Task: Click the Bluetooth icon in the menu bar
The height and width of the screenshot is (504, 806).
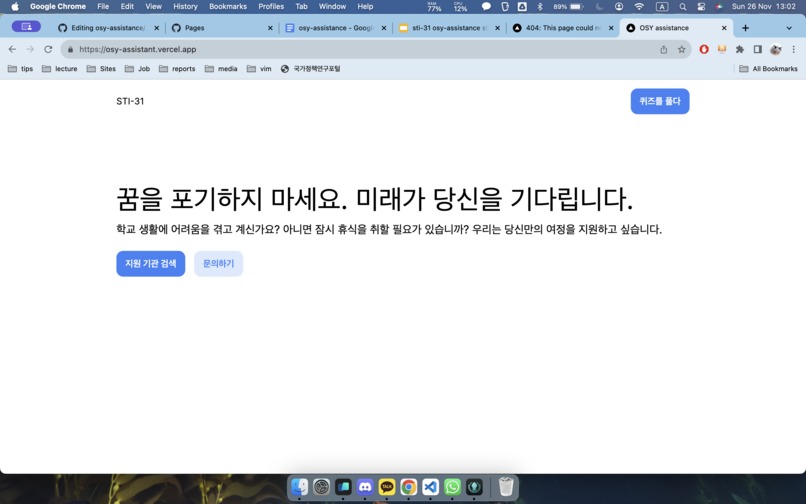Action: click(x=540, y=7)
